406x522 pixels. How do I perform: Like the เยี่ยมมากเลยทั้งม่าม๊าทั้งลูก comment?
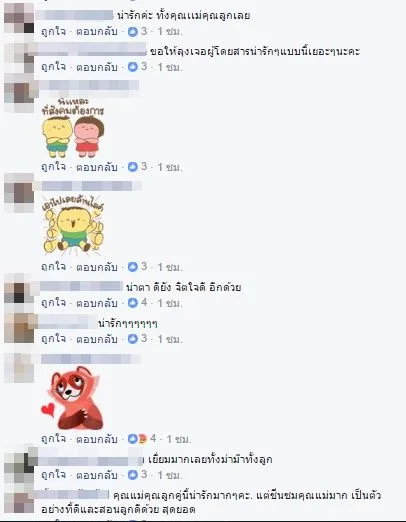click(53, 475)
